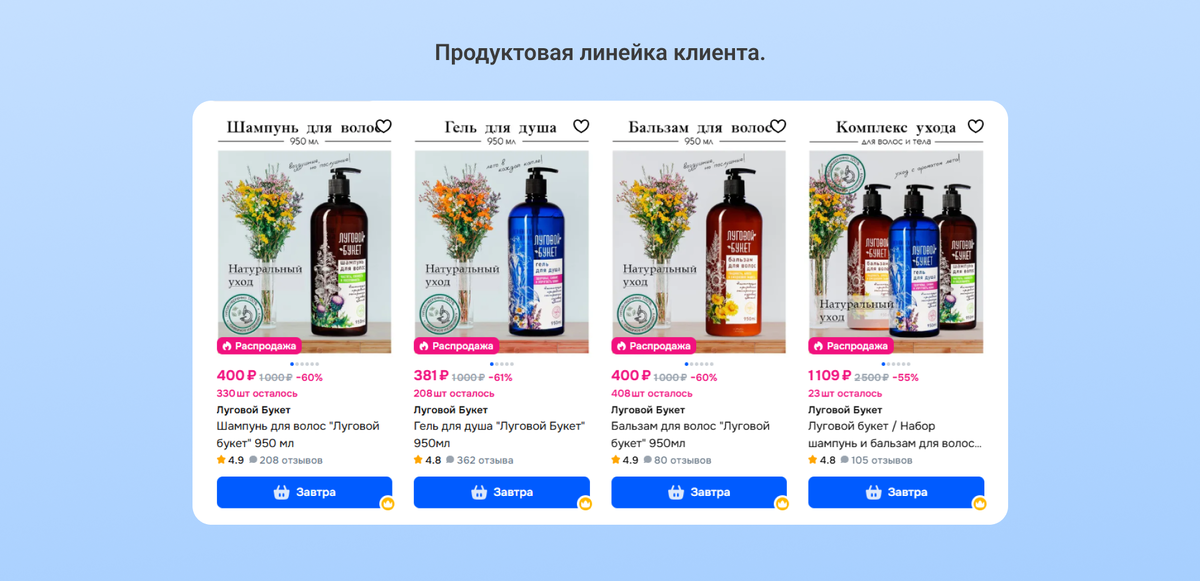
Task: Open 80 отзывов reviews link
Action: coord(683,460)
